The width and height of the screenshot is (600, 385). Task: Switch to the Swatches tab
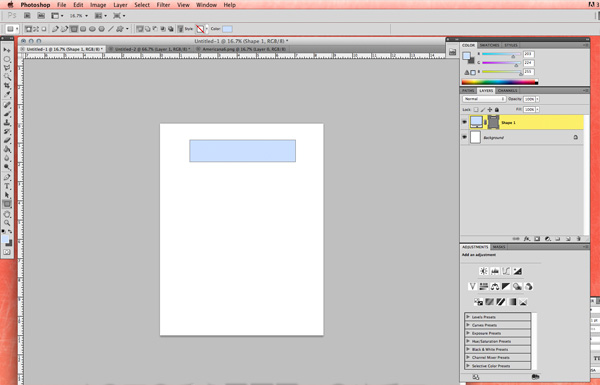pyautogui.click(x=489, y=45)
